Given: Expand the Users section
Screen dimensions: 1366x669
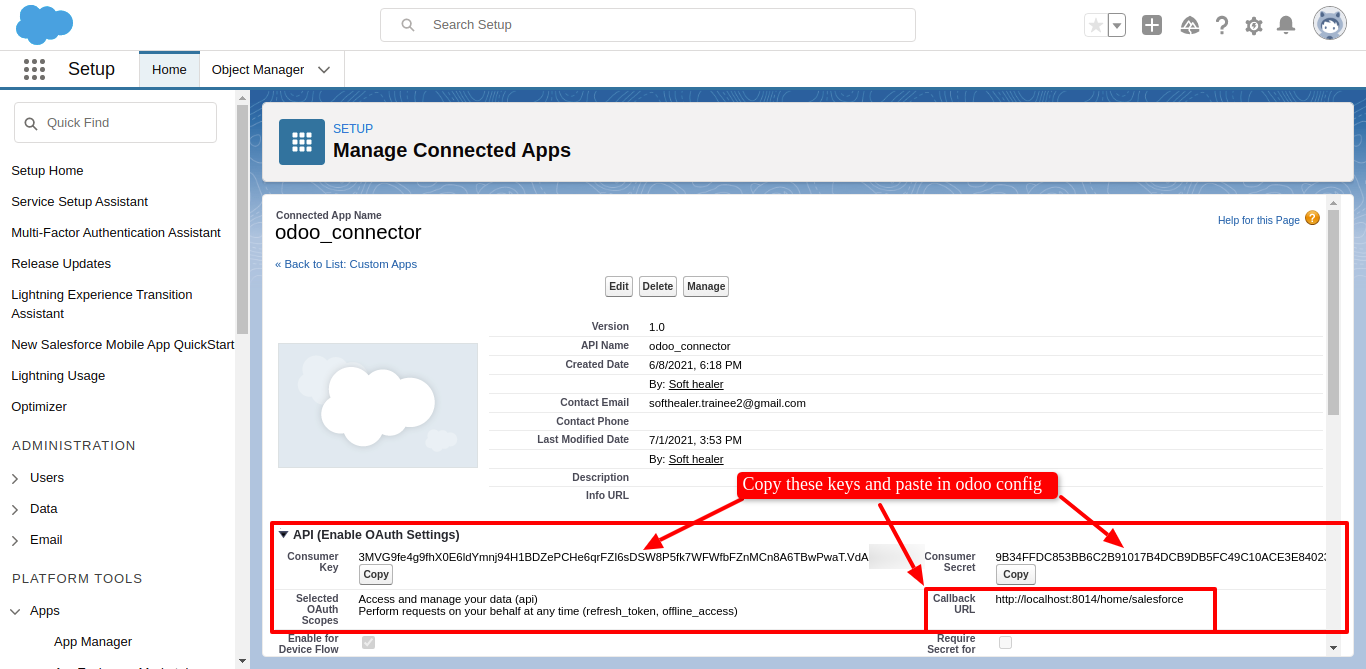Looking at the screenshot, I should [15, 478].
